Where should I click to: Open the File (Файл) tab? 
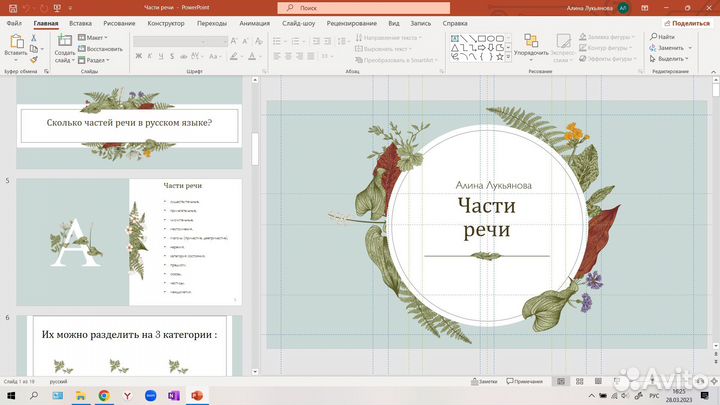coord(14,23)
